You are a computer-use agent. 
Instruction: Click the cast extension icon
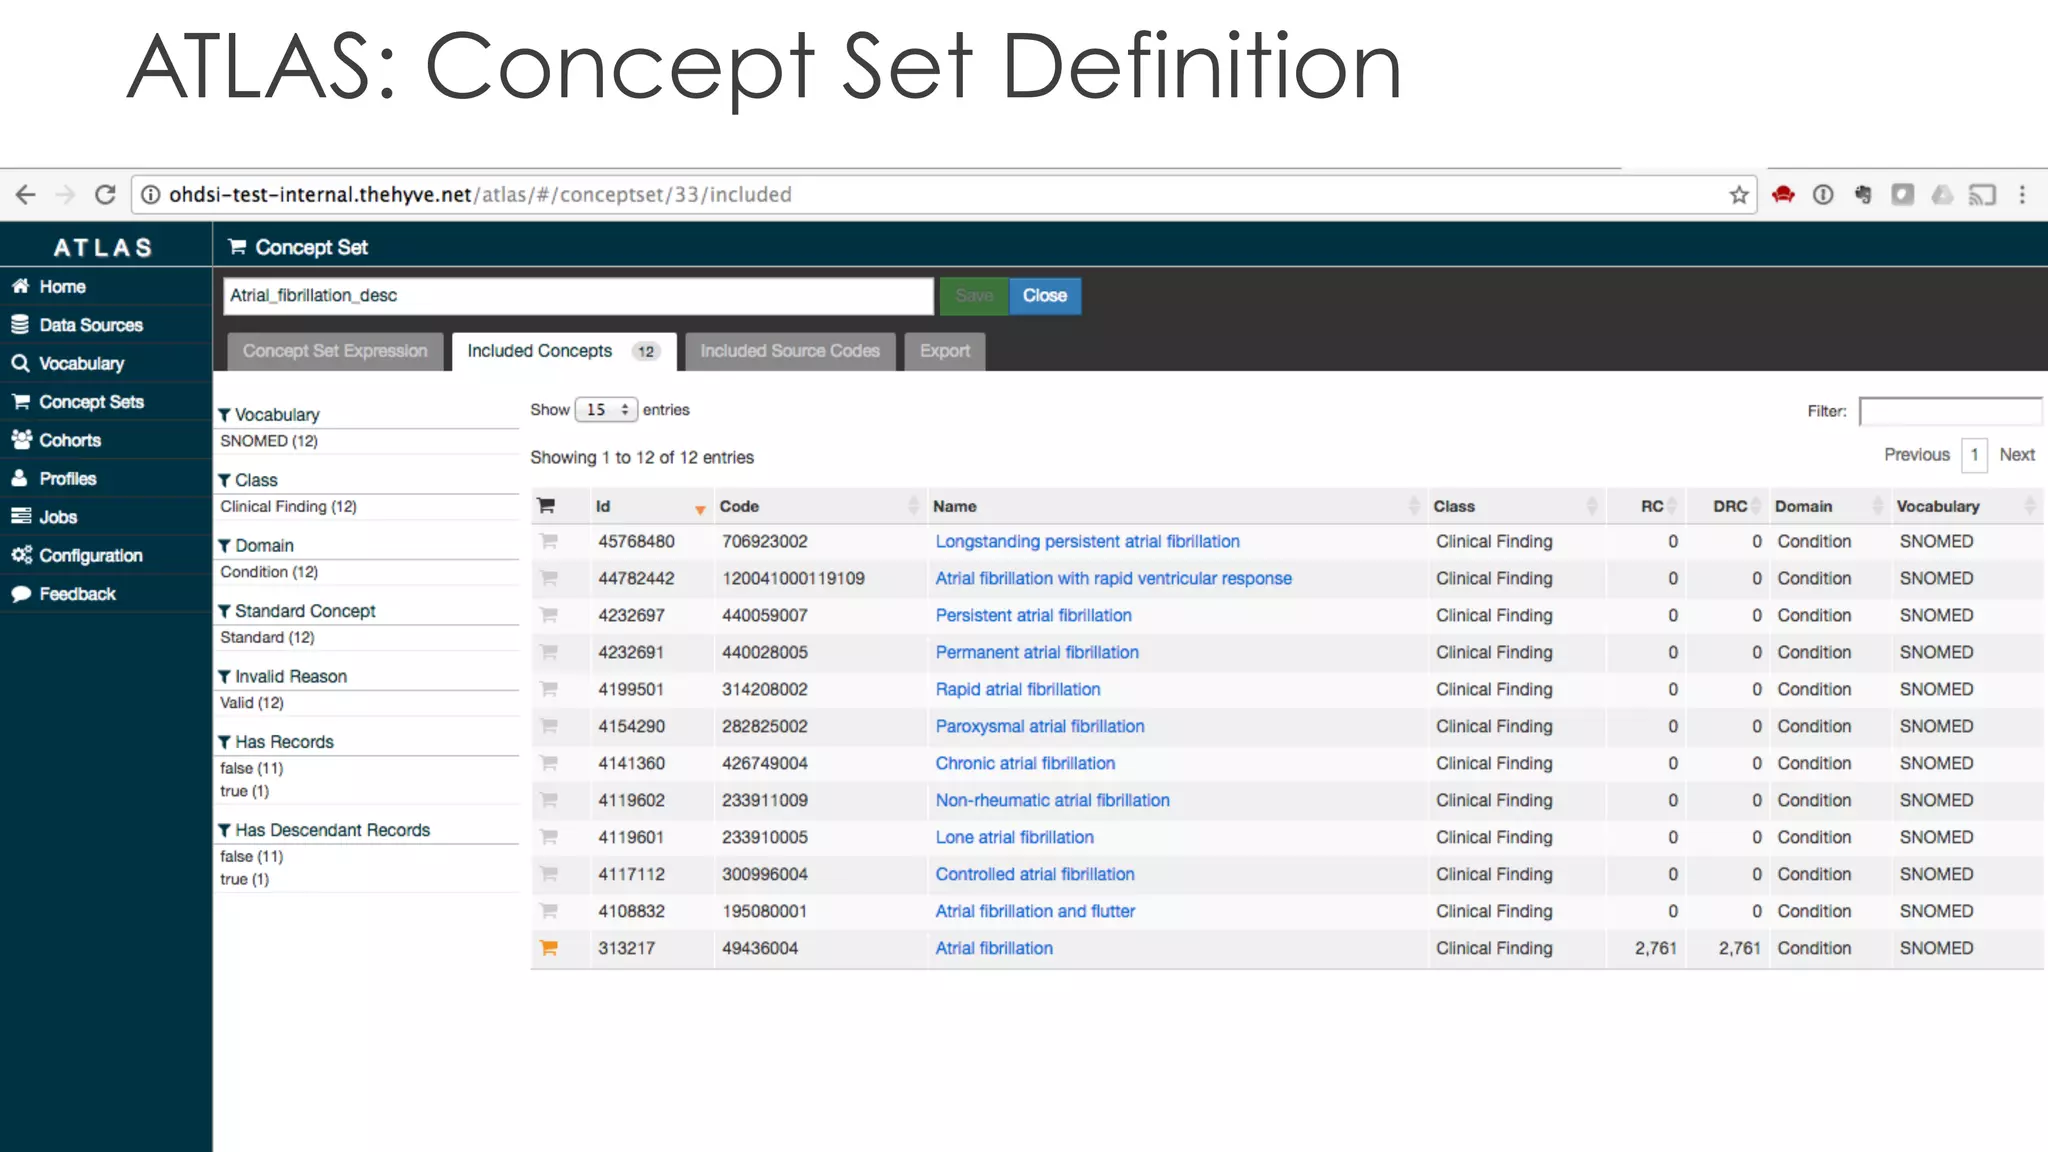pos(1981,195)
